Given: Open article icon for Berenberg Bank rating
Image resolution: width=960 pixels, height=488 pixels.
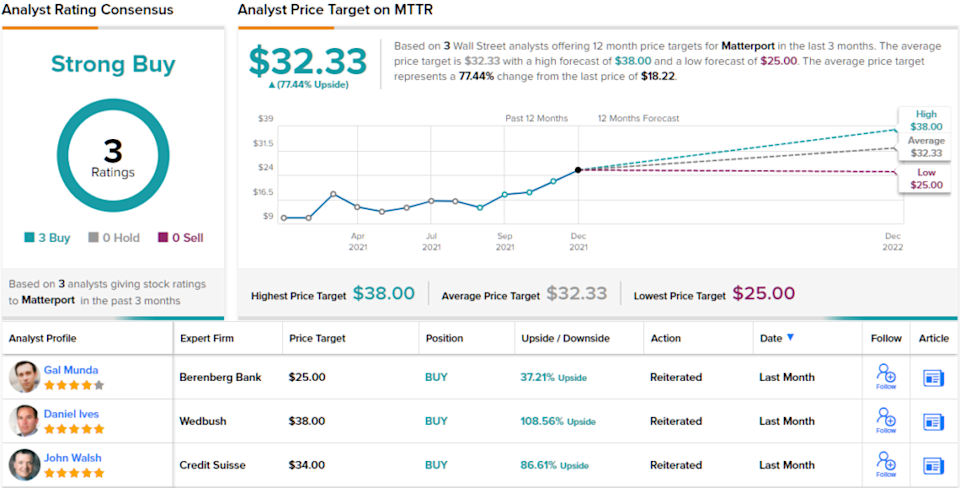Looking at the screenshot, I should [933, 377].
